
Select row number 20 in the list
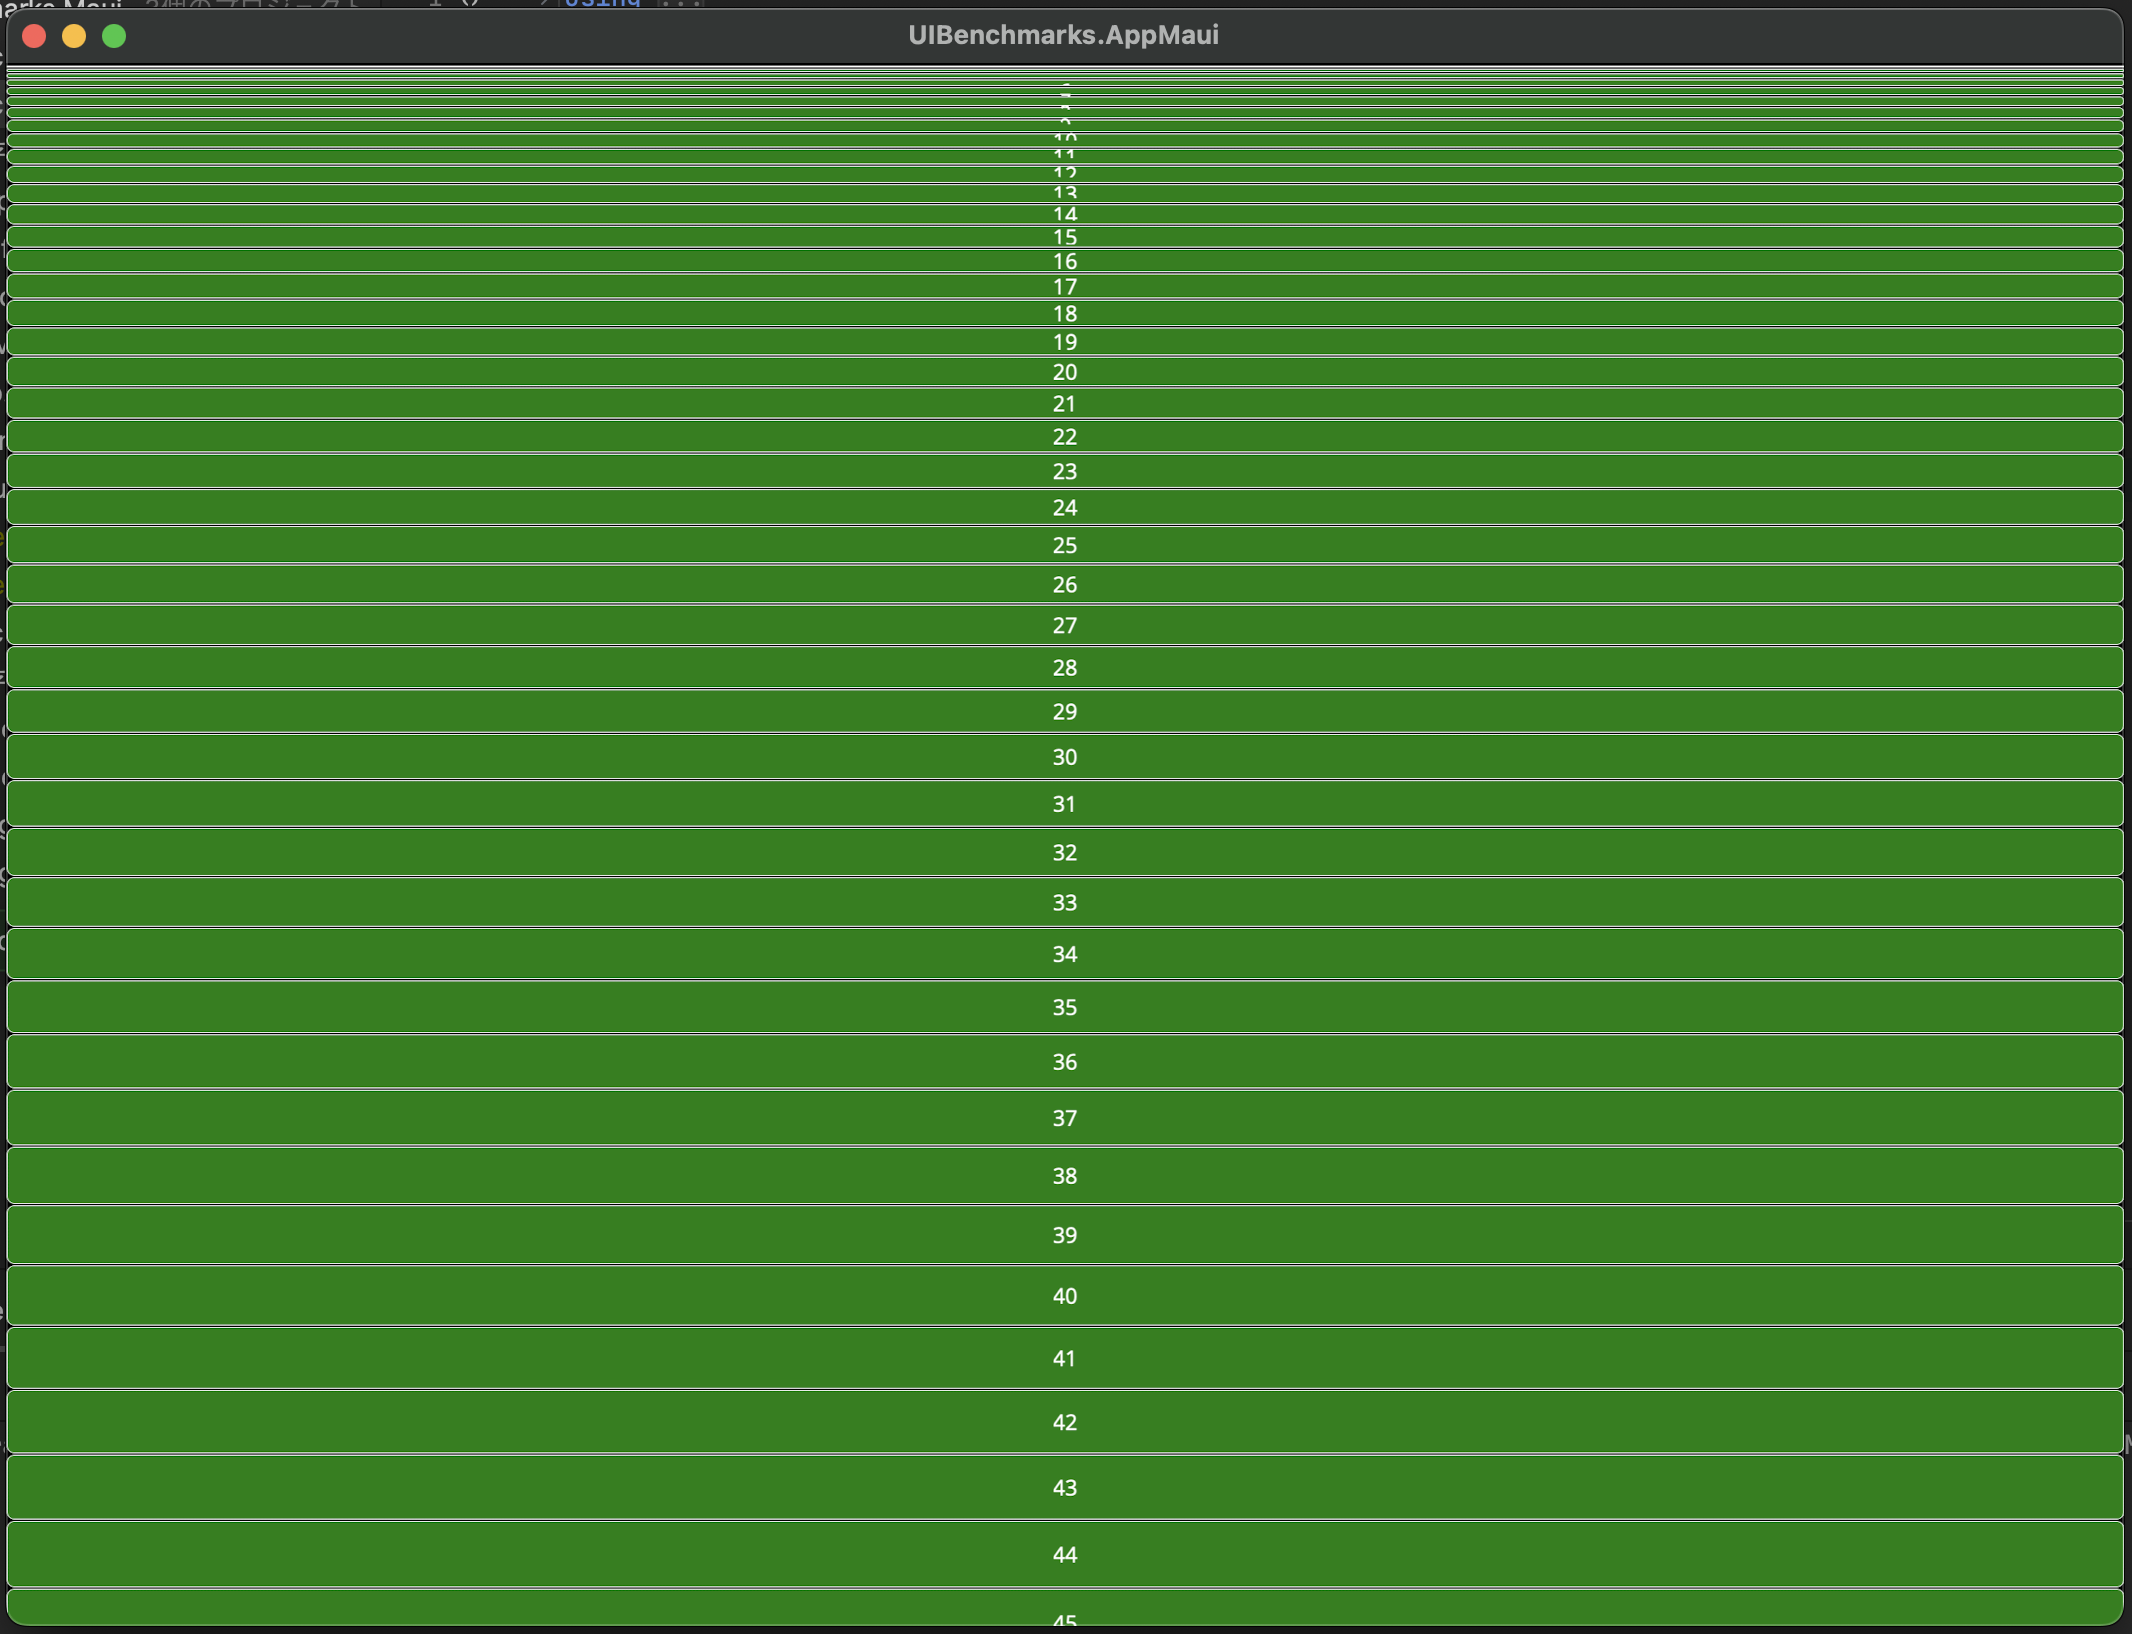pyautogui.click(x=1064, y=371)
